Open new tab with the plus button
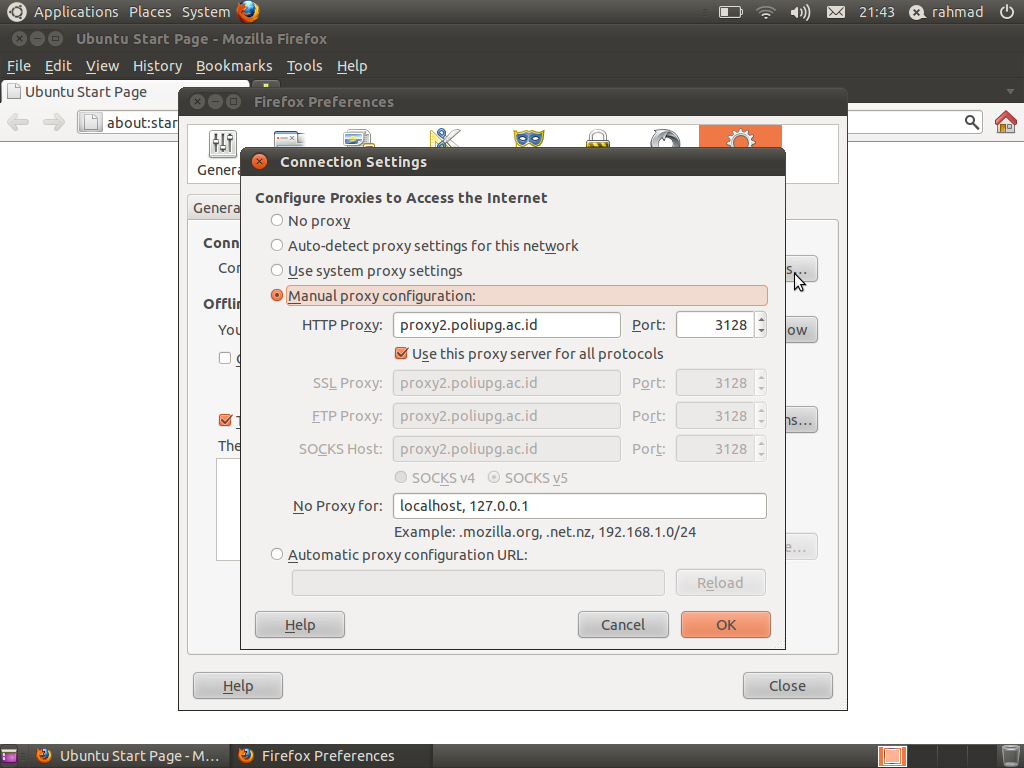Viewport: 1024px width, 768px height. click(266, 86)
